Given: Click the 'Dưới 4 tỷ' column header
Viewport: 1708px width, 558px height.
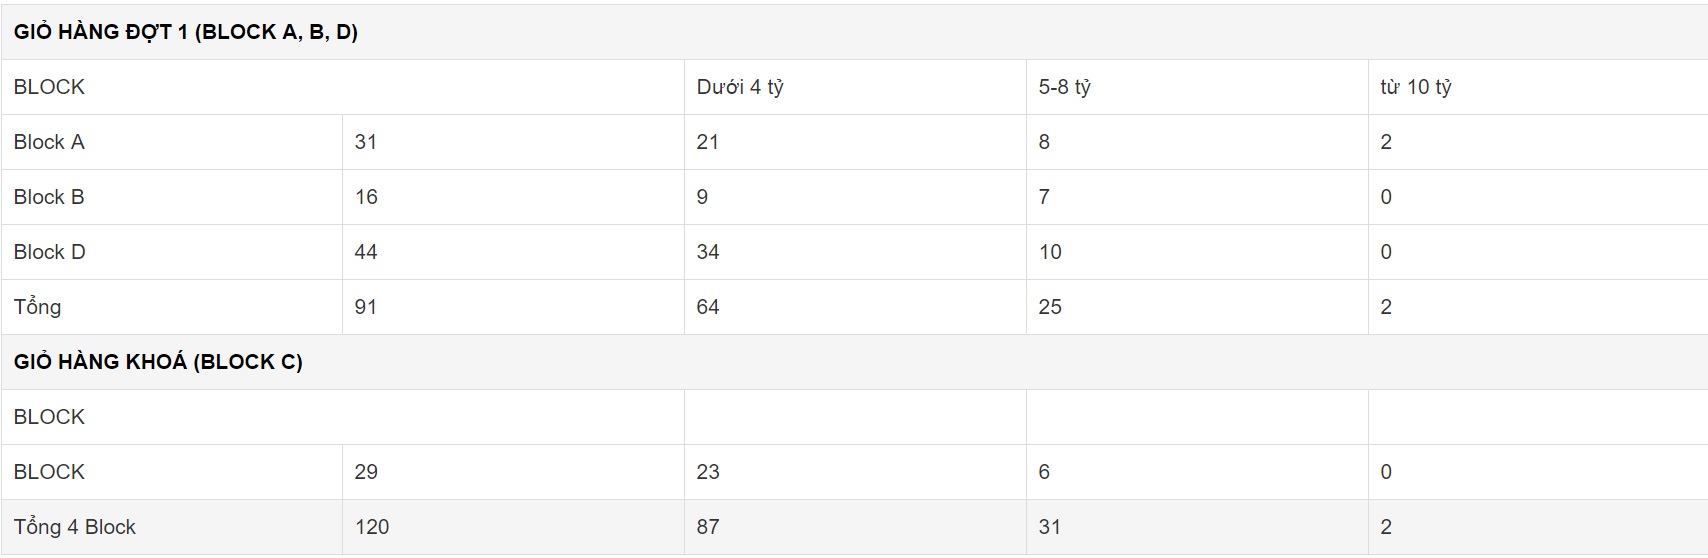Looking at the screenshot, I should coord(740,87).
